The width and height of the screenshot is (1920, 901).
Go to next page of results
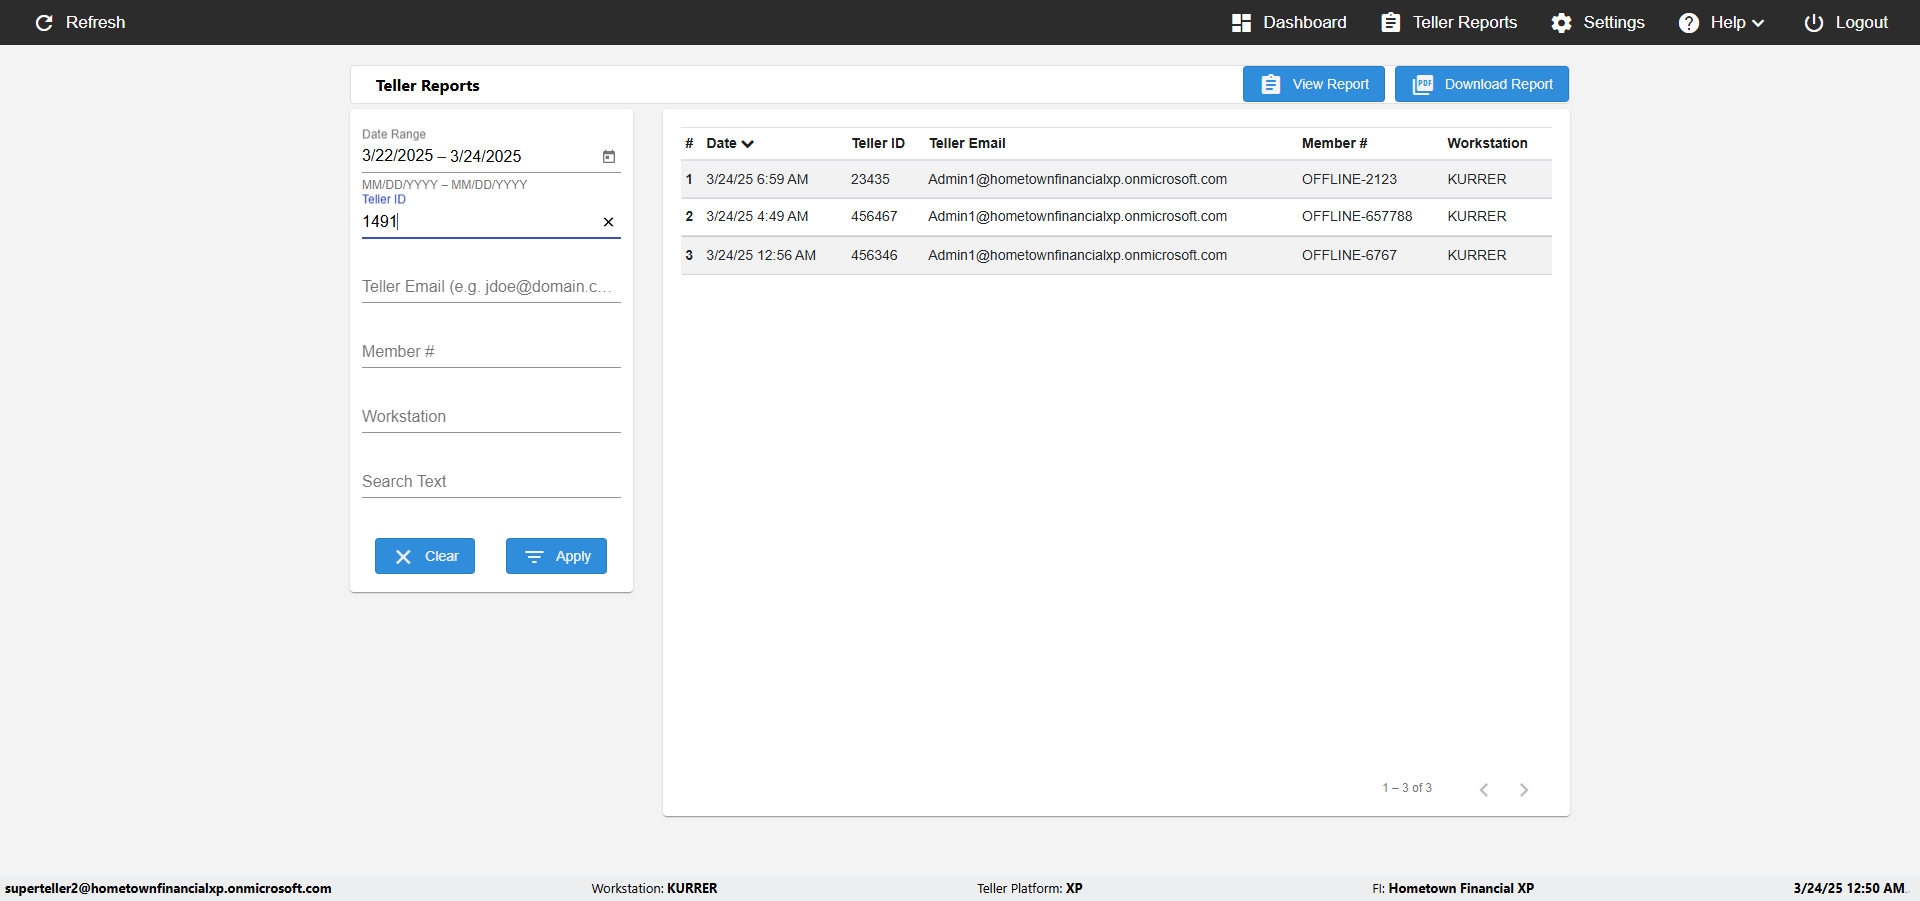(x=1524, y=790)
